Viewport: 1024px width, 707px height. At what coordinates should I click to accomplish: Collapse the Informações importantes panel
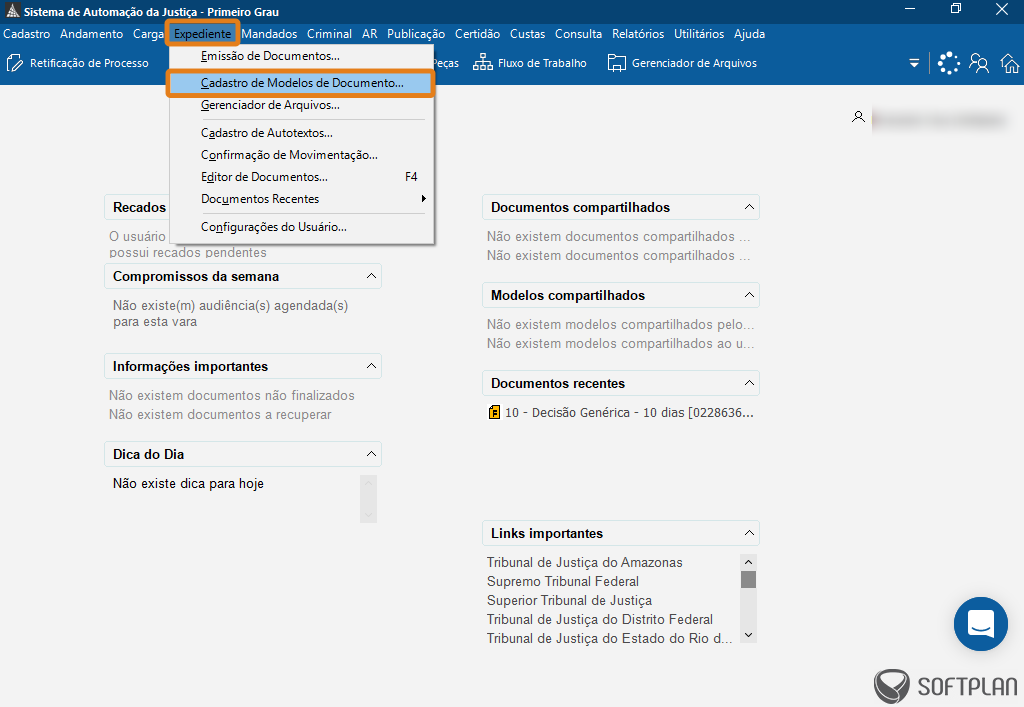(371, 366)
